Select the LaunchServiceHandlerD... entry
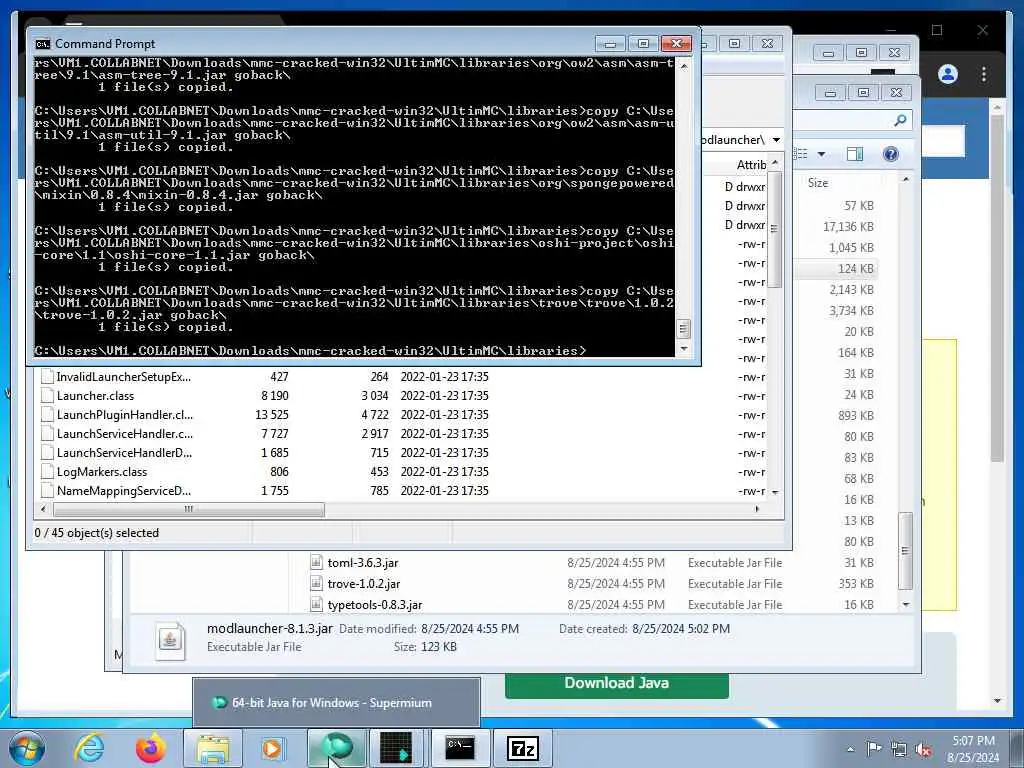The width and height of the screenshot is (1024, 768). point(124,453)
